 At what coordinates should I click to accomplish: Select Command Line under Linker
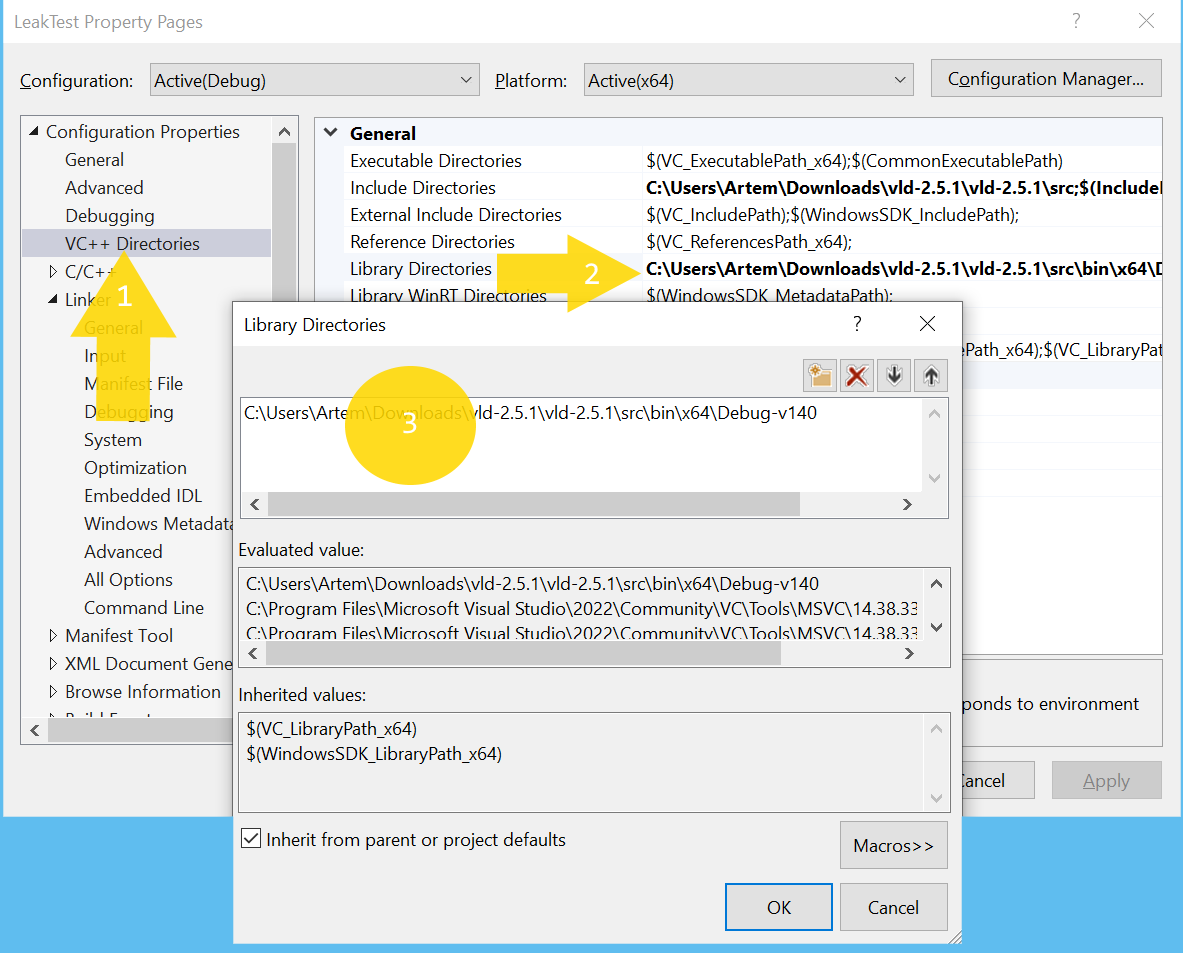[x=143, y=607]
